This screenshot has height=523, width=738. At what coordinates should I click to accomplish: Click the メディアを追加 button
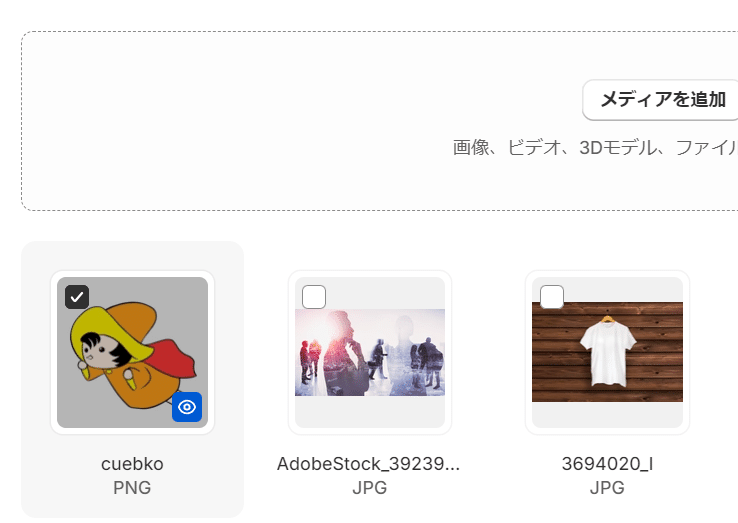663,100
